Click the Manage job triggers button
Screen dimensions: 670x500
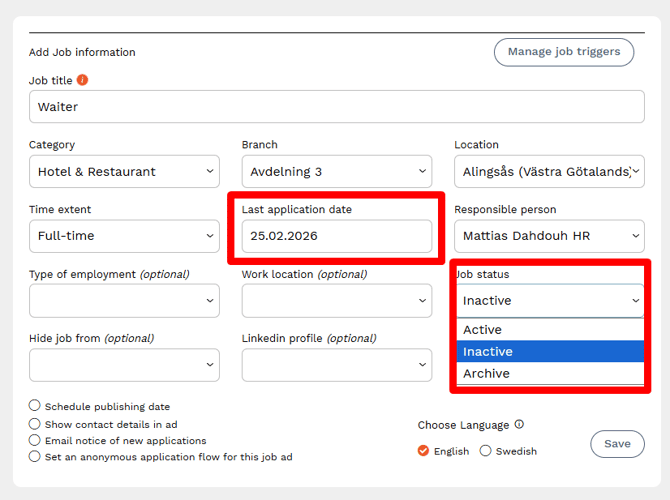click(x=564, y=52)
